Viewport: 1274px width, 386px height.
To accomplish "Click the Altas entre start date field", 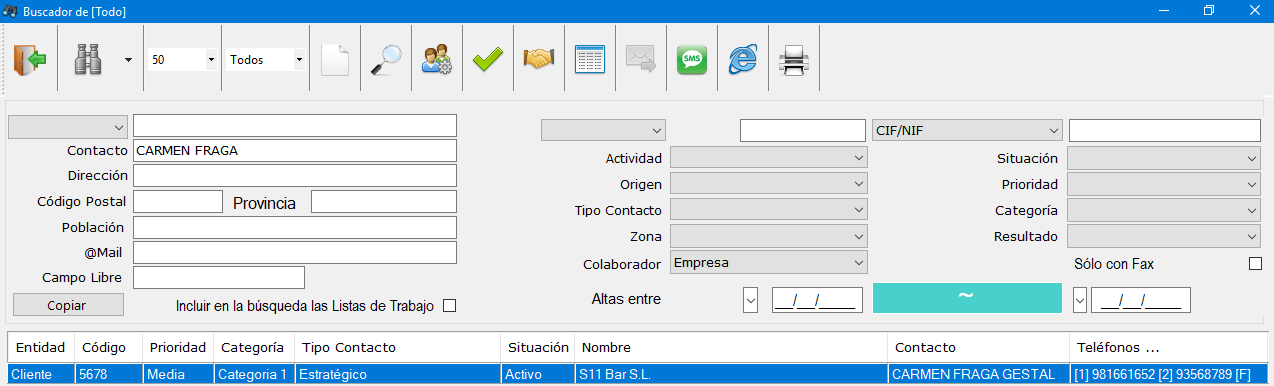I will coord(817,299).
